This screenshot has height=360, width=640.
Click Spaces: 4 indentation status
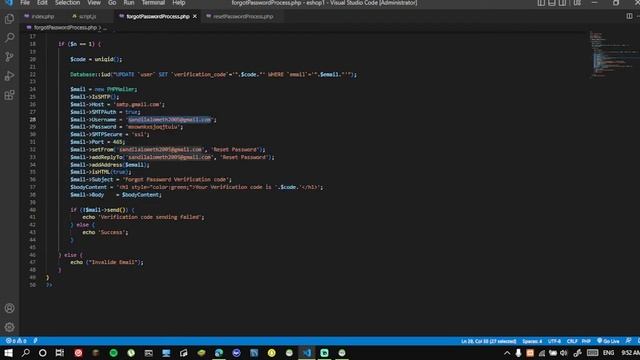pos(532,341)
